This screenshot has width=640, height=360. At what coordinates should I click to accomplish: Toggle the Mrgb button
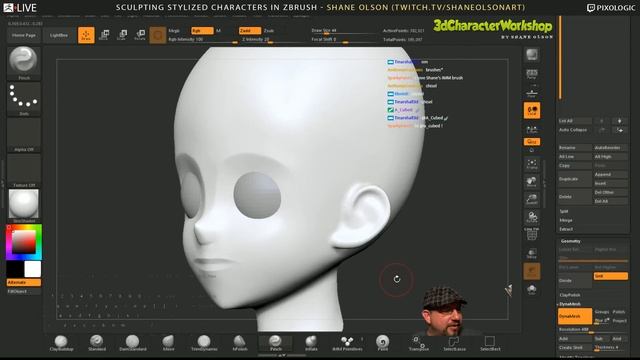click(174, 31)
